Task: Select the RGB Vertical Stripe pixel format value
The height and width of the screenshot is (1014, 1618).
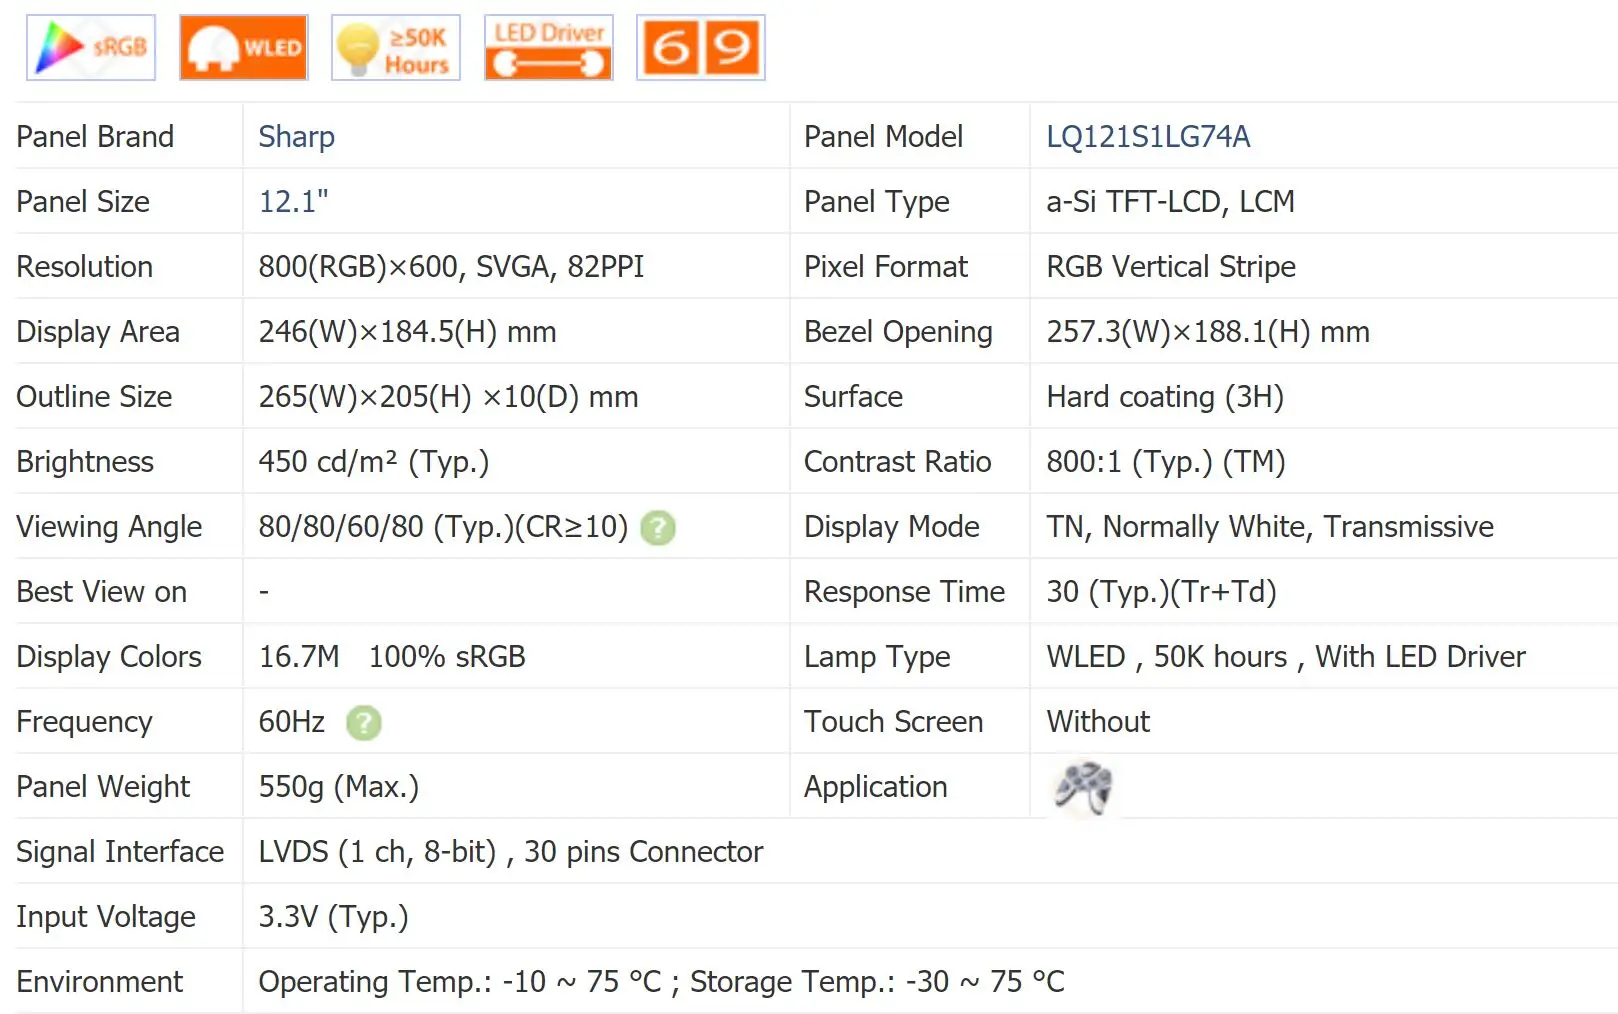Action: click(1171, 267)
